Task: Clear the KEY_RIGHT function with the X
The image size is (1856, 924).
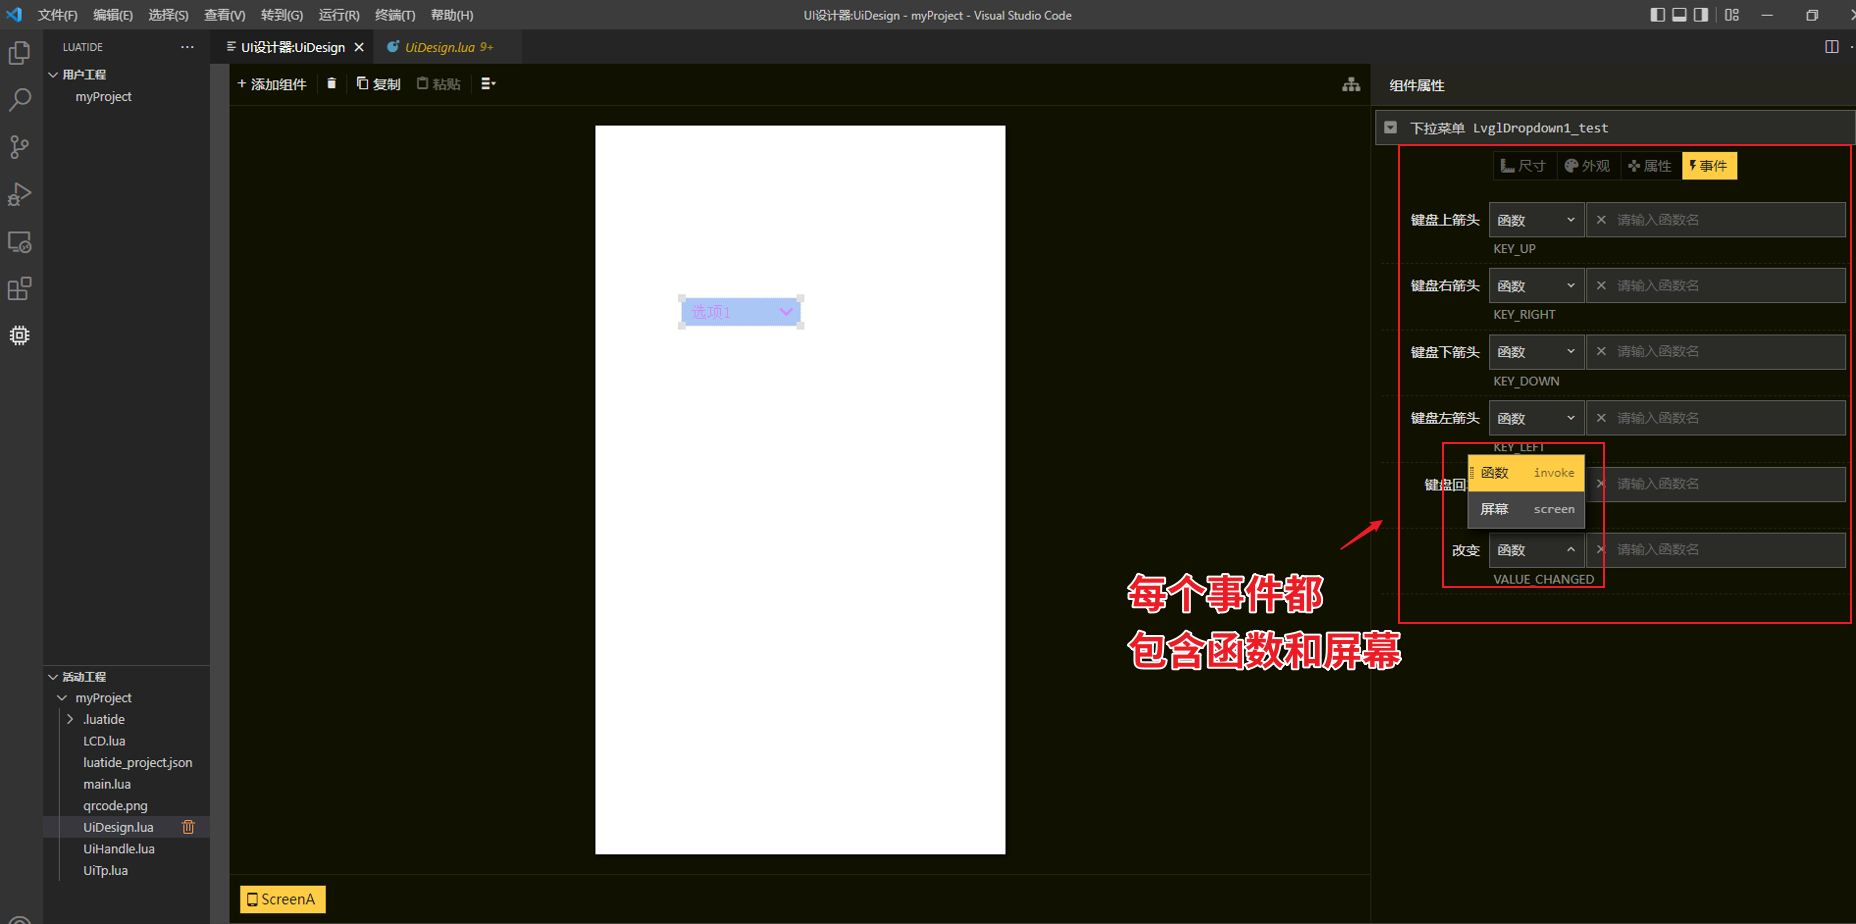Action: (x=1600, y=285)
